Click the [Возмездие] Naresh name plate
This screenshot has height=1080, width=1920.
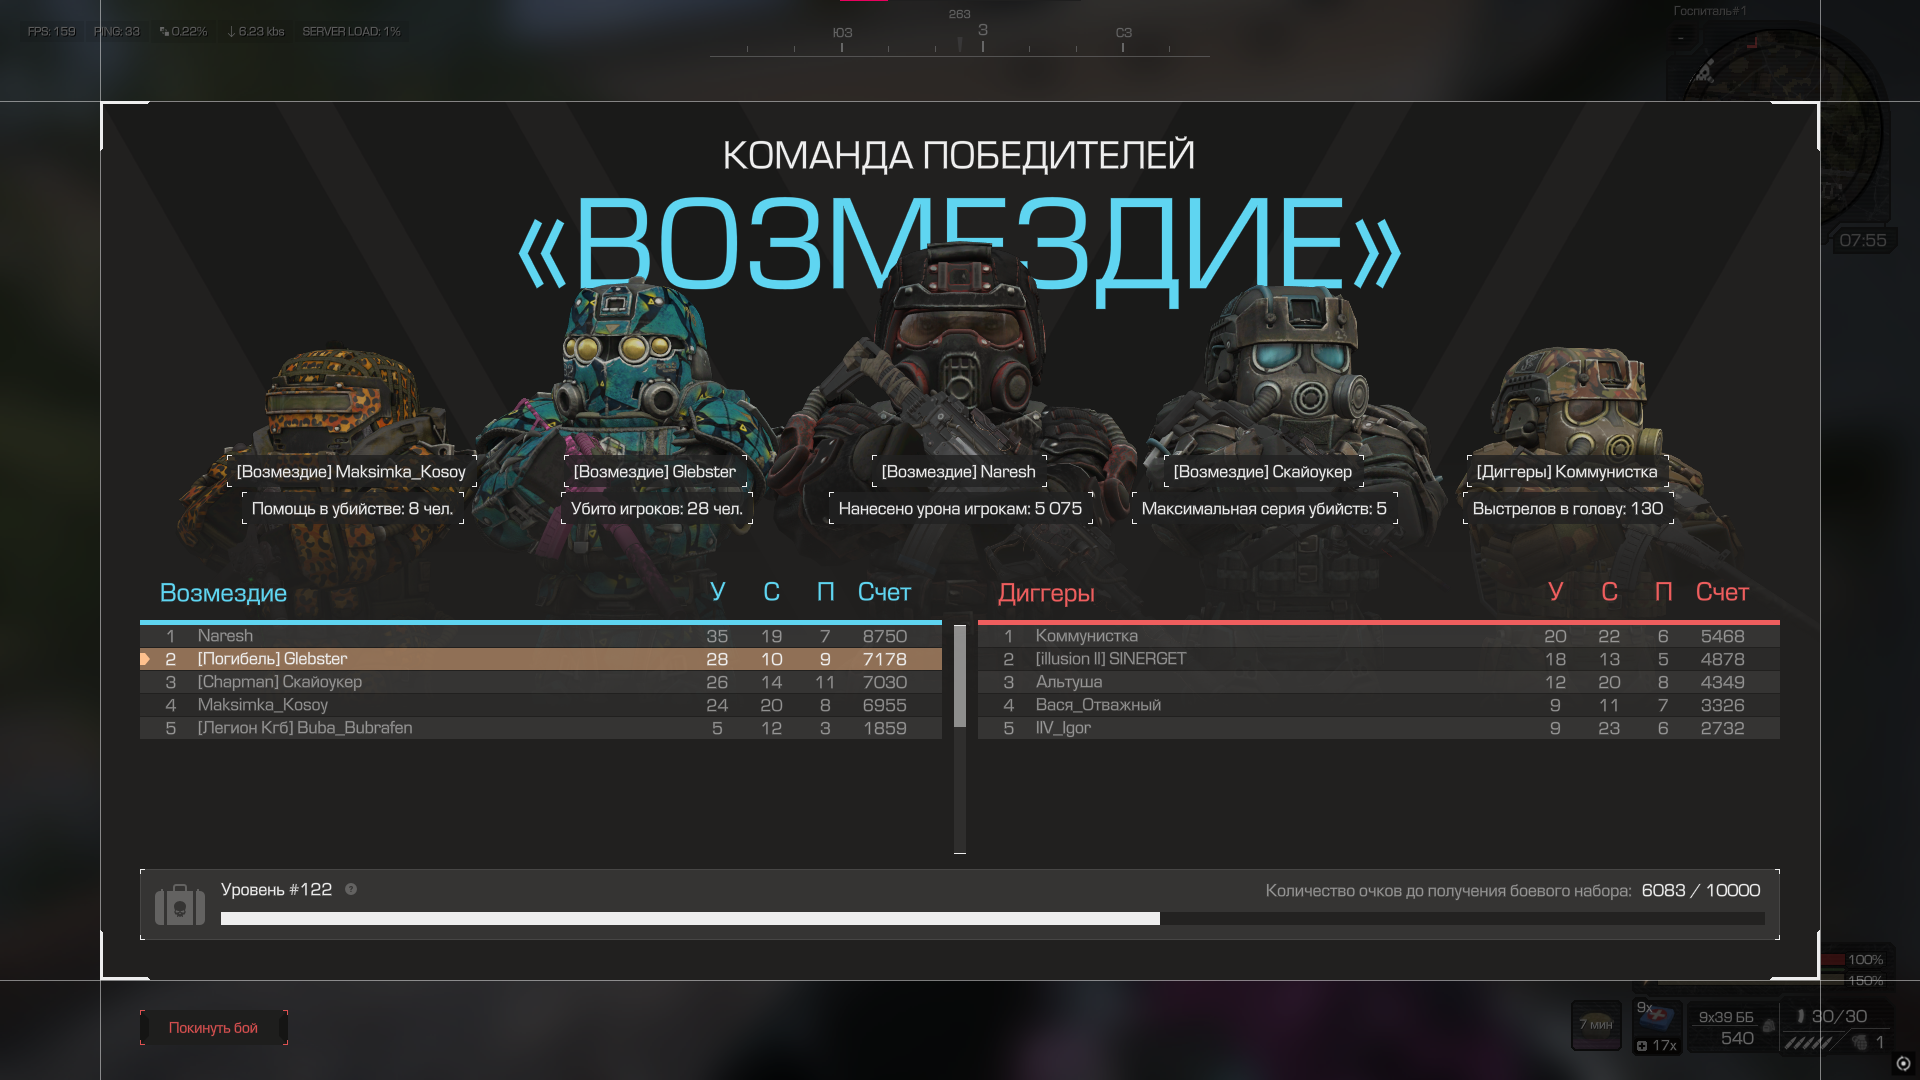[x=959, y=472]
